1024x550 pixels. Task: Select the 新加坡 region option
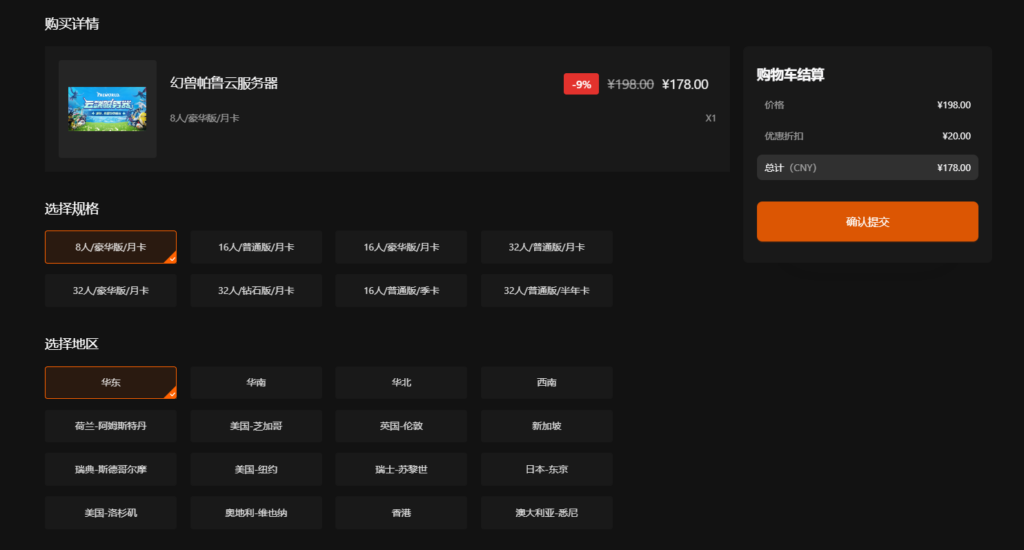pyautogui.click(x=546, y=426)
